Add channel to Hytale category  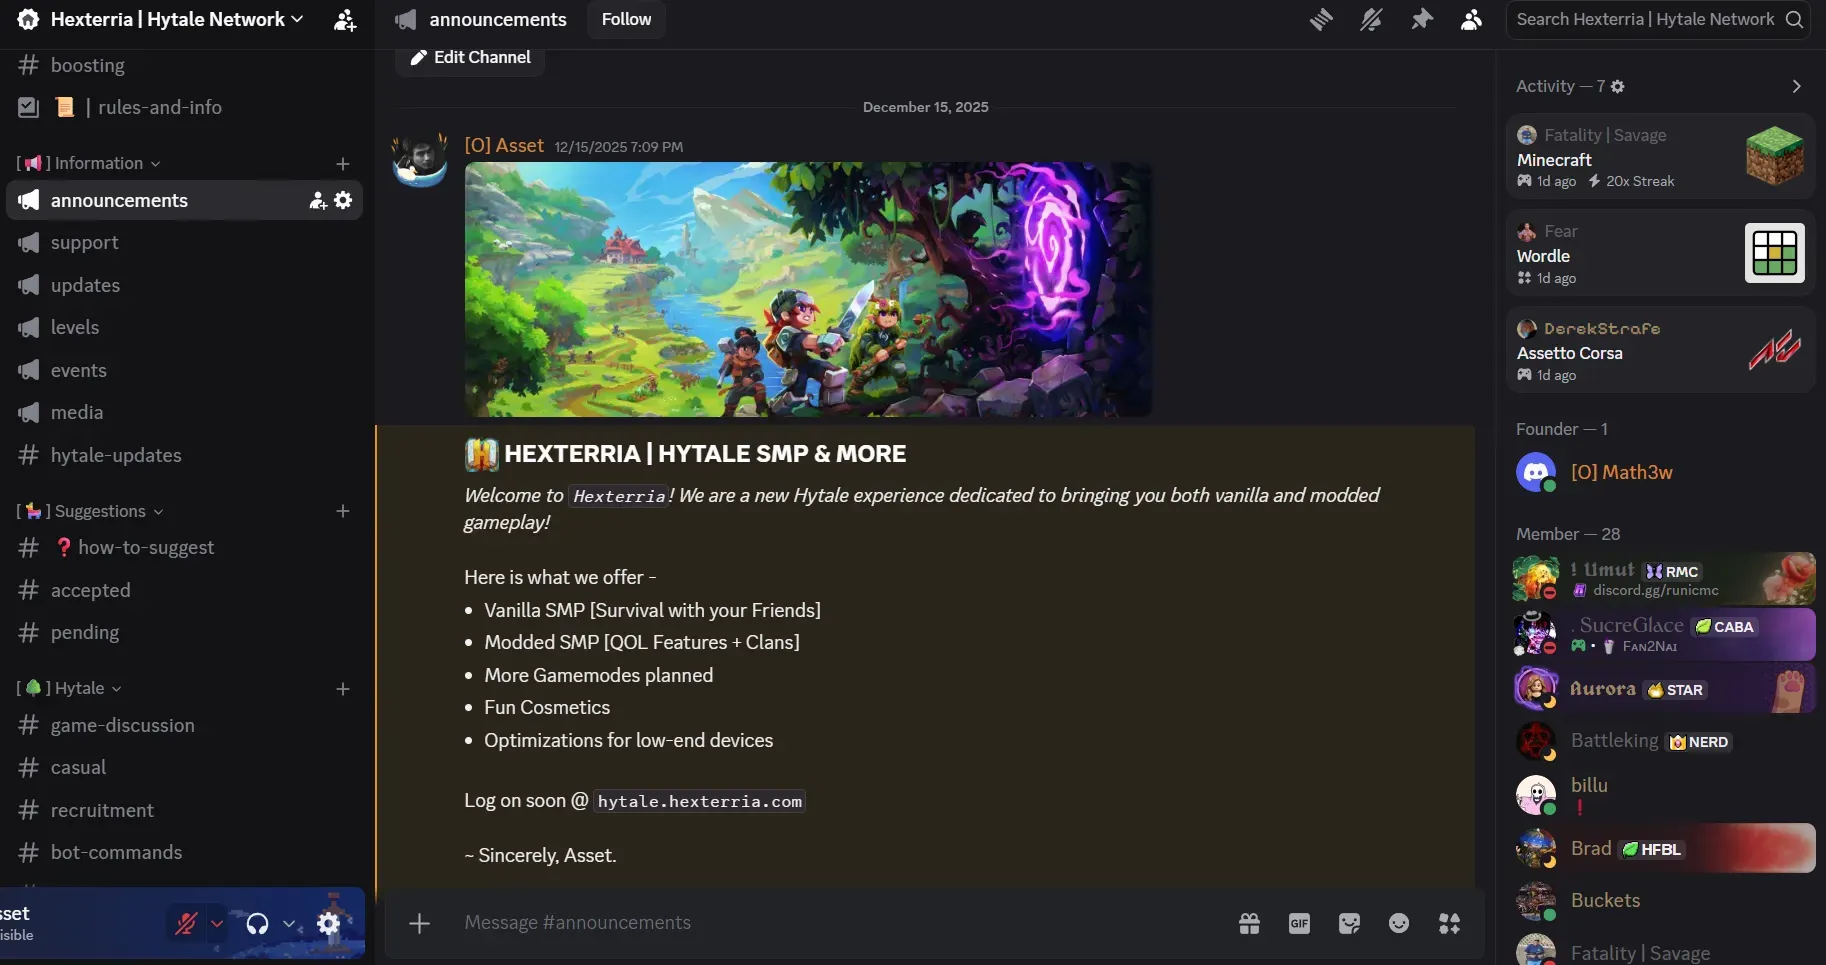coord(343,689)
